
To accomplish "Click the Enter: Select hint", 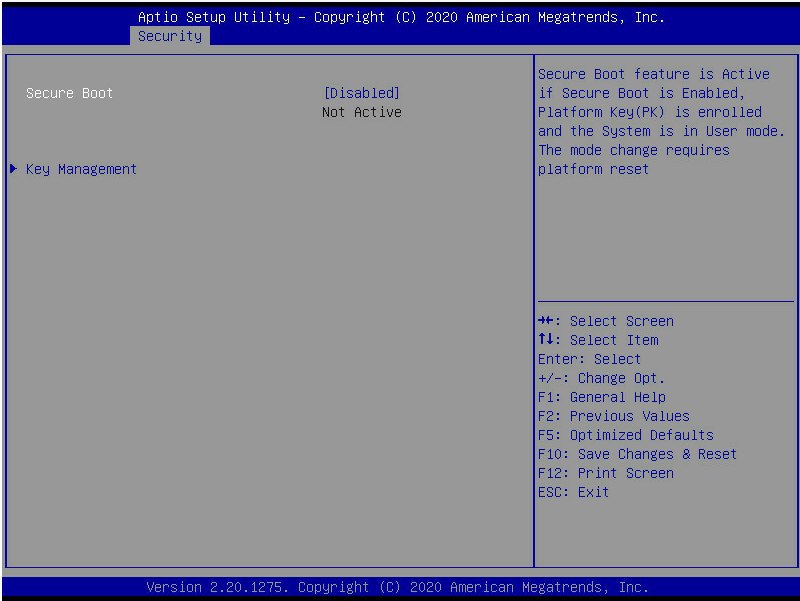I will tap(589, 359).
